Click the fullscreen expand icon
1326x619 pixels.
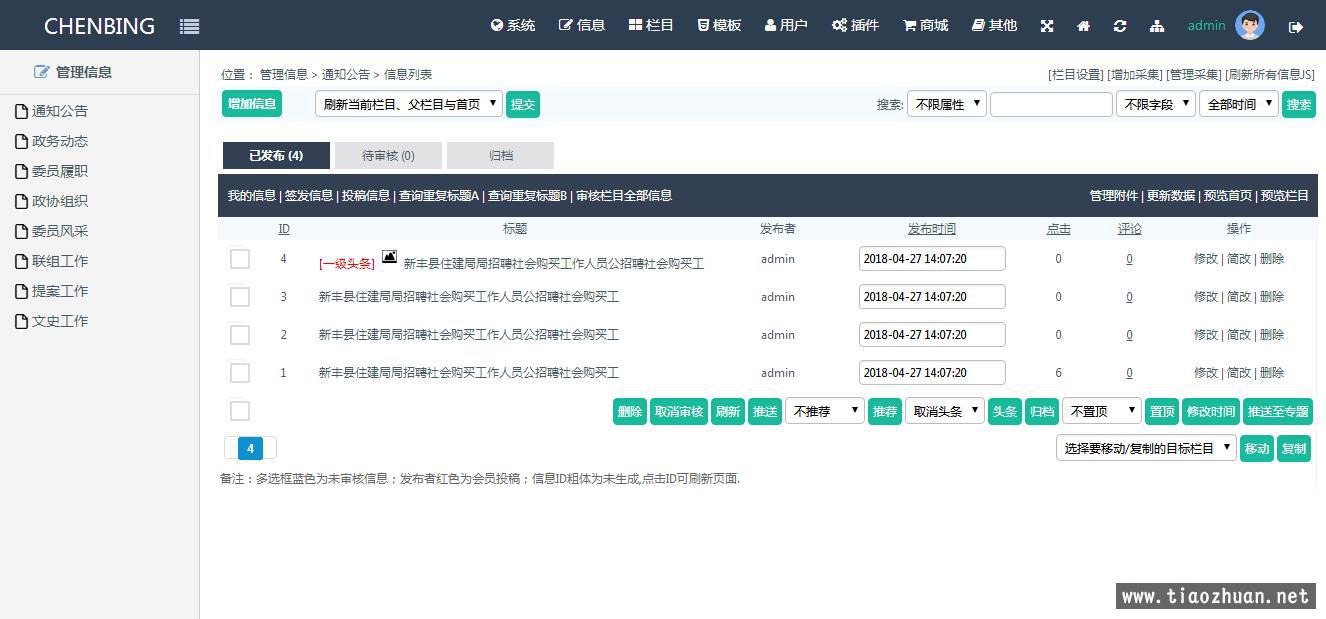coord(1047,26)
